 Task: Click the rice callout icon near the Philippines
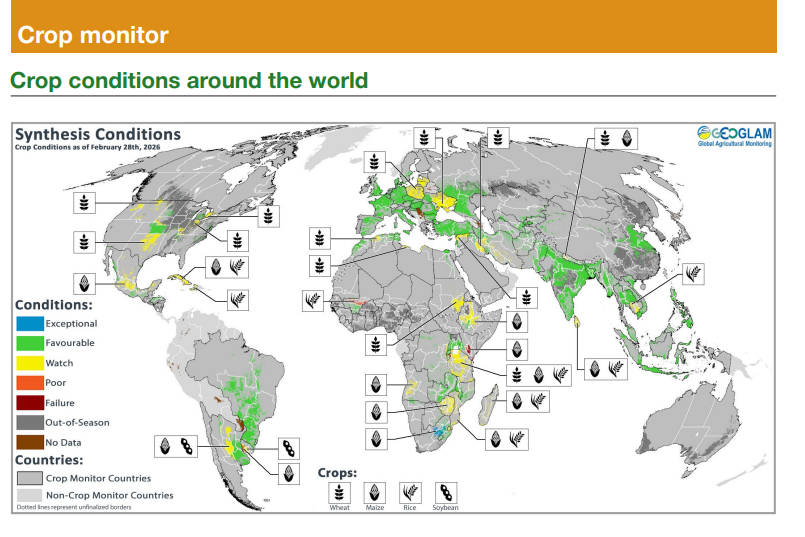tap(693, 271)
